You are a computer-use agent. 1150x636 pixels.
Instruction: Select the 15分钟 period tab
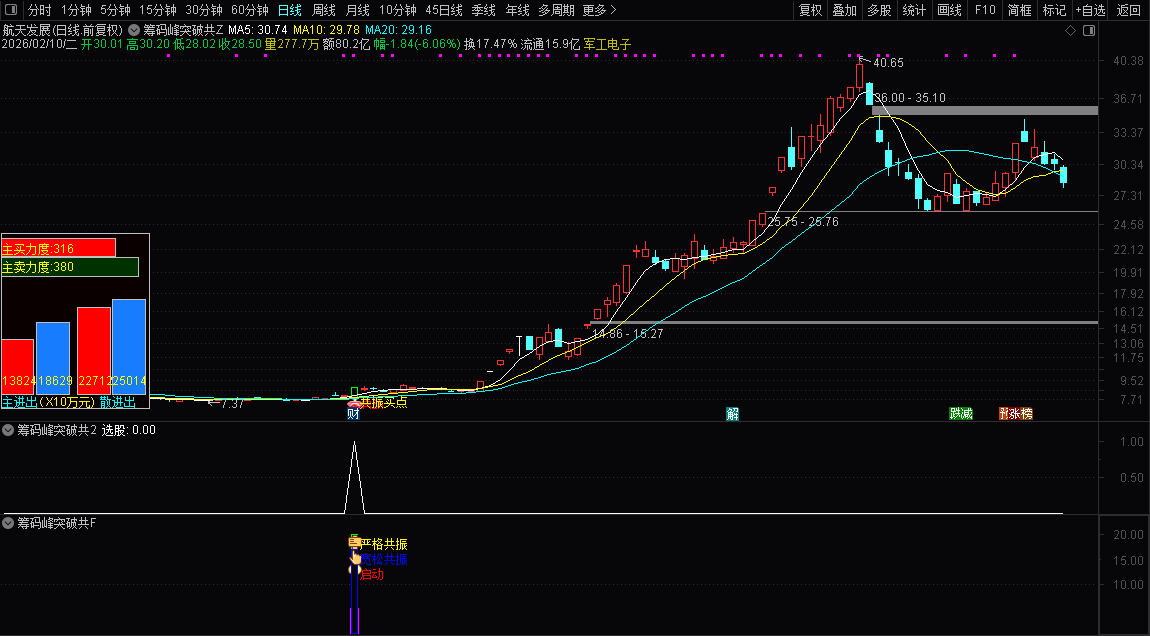[158, 10]
